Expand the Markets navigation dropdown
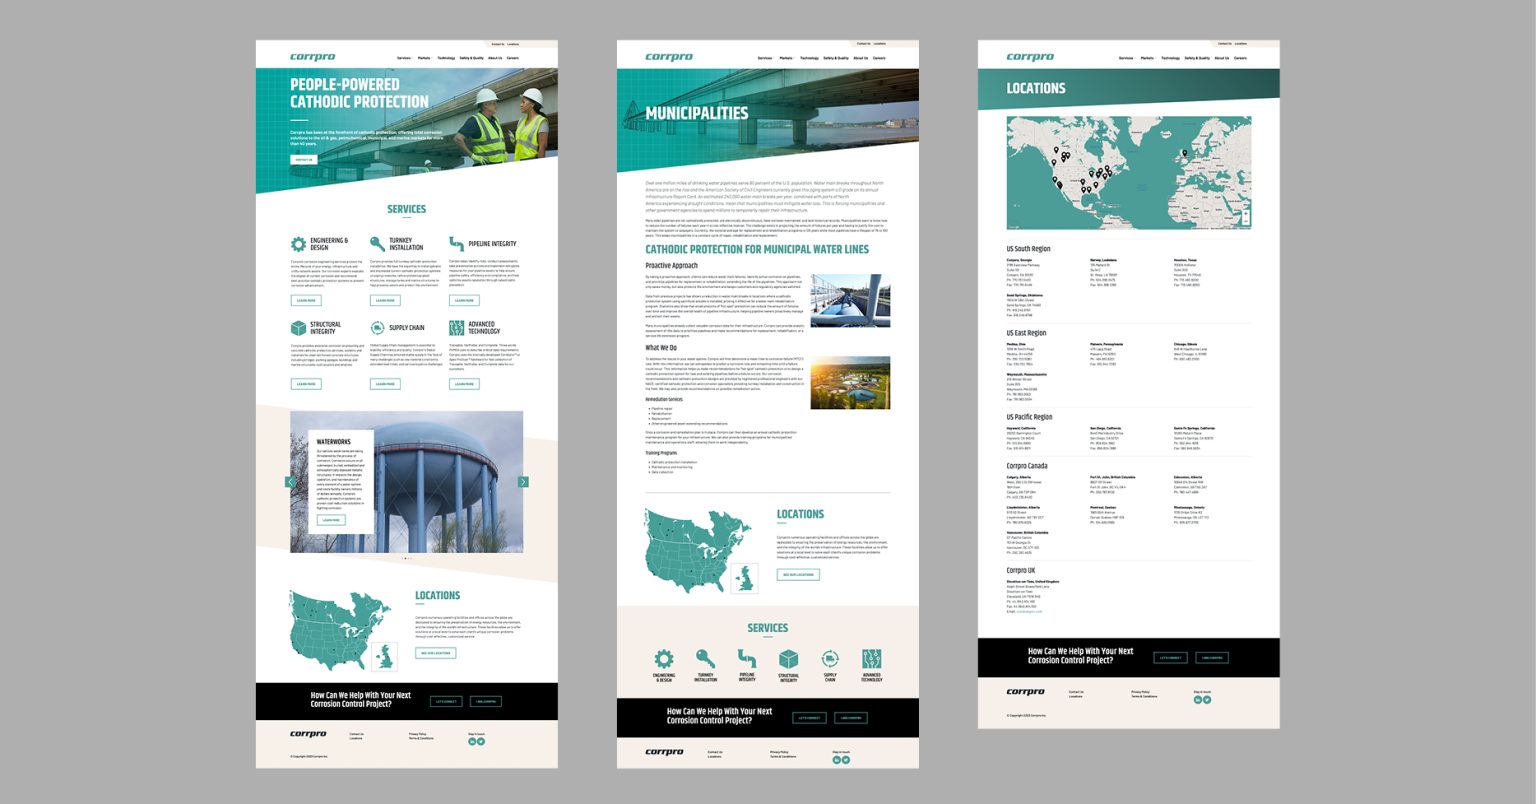Image resolution: width=1536 pixels, height=804 pixels. coord(425,58)
